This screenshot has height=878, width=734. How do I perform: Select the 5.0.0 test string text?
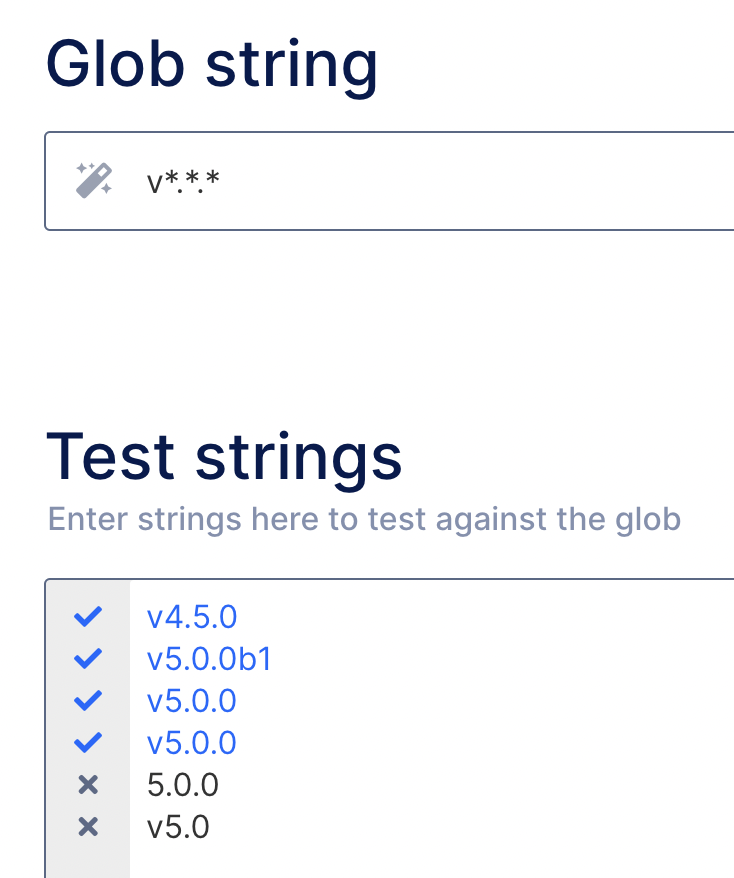(182, 785)
